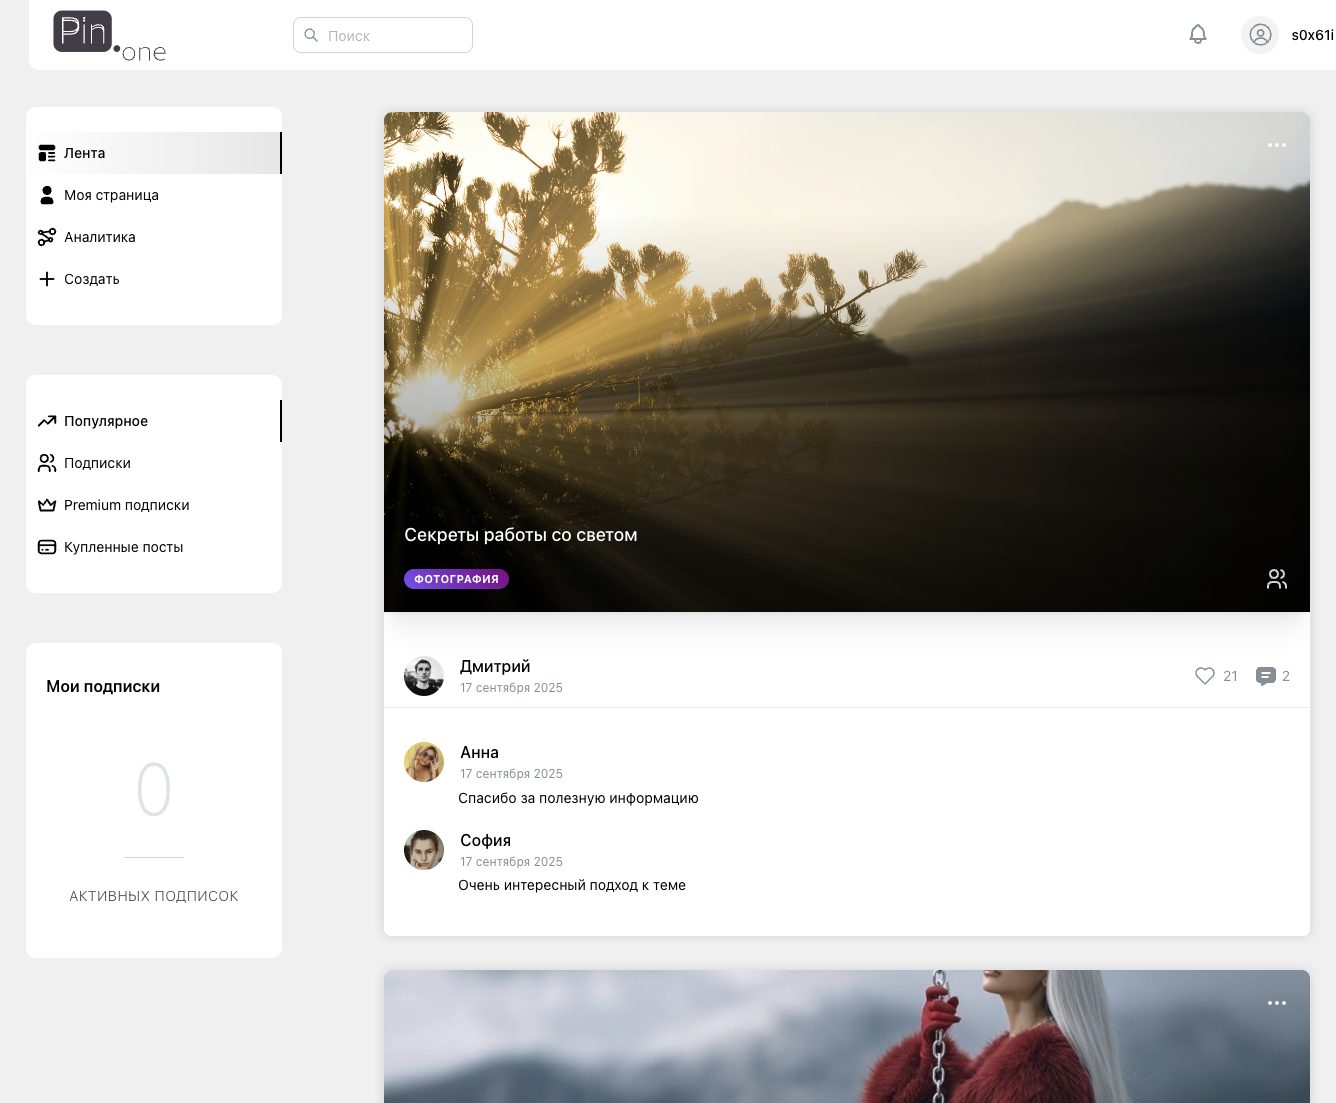1336x1103 pixels.
Task: Open Premium подписки filter
Action: click(126, 505)
